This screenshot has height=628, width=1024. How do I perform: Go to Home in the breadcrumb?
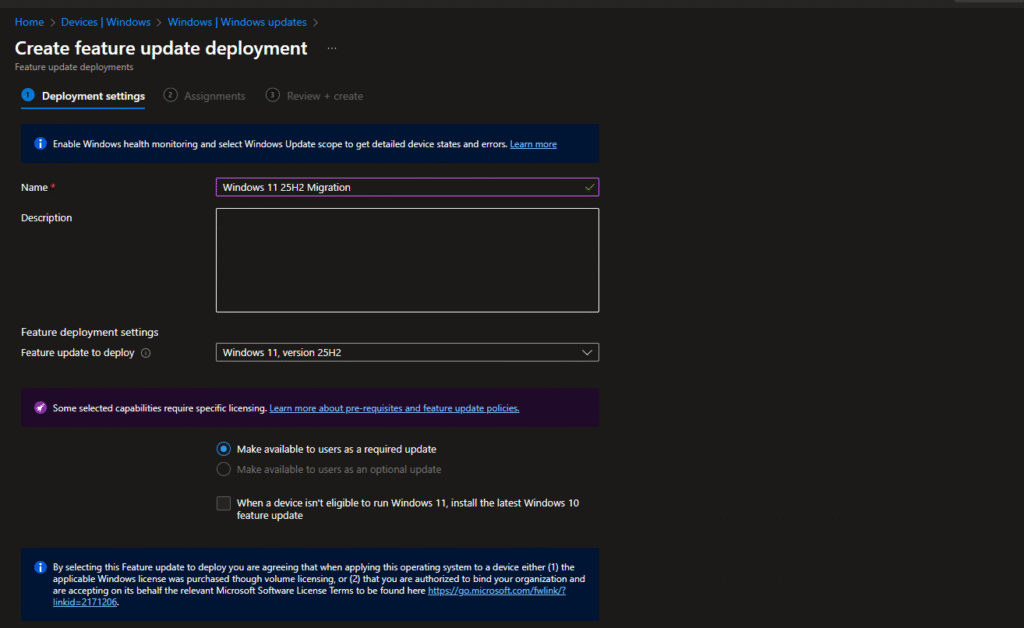point(29,22)
